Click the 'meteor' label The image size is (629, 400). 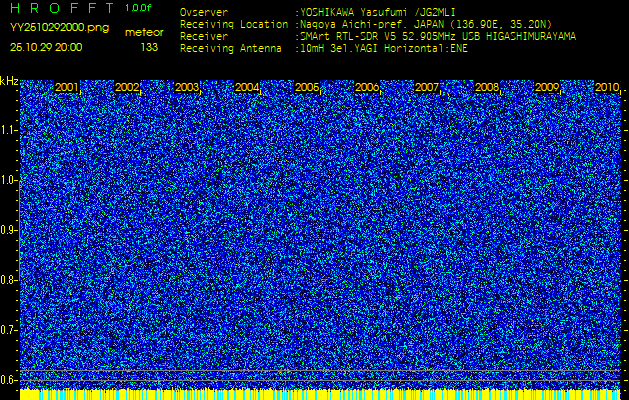point(144,32)
